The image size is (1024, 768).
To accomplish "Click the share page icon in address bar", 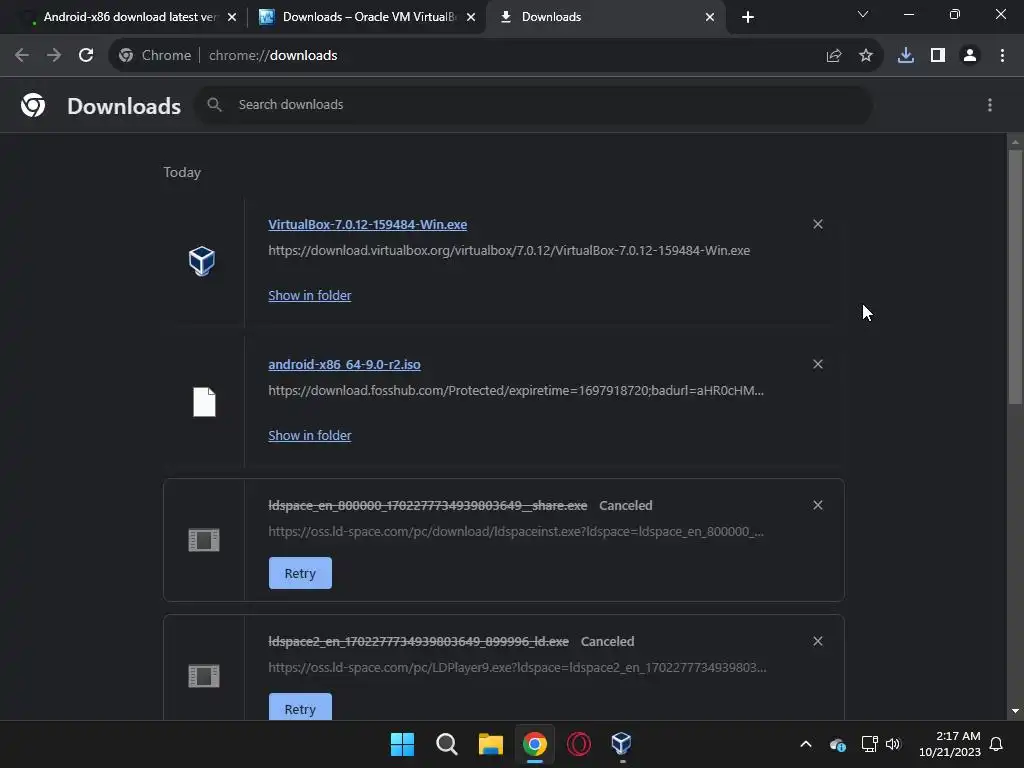I will [834, 56].
